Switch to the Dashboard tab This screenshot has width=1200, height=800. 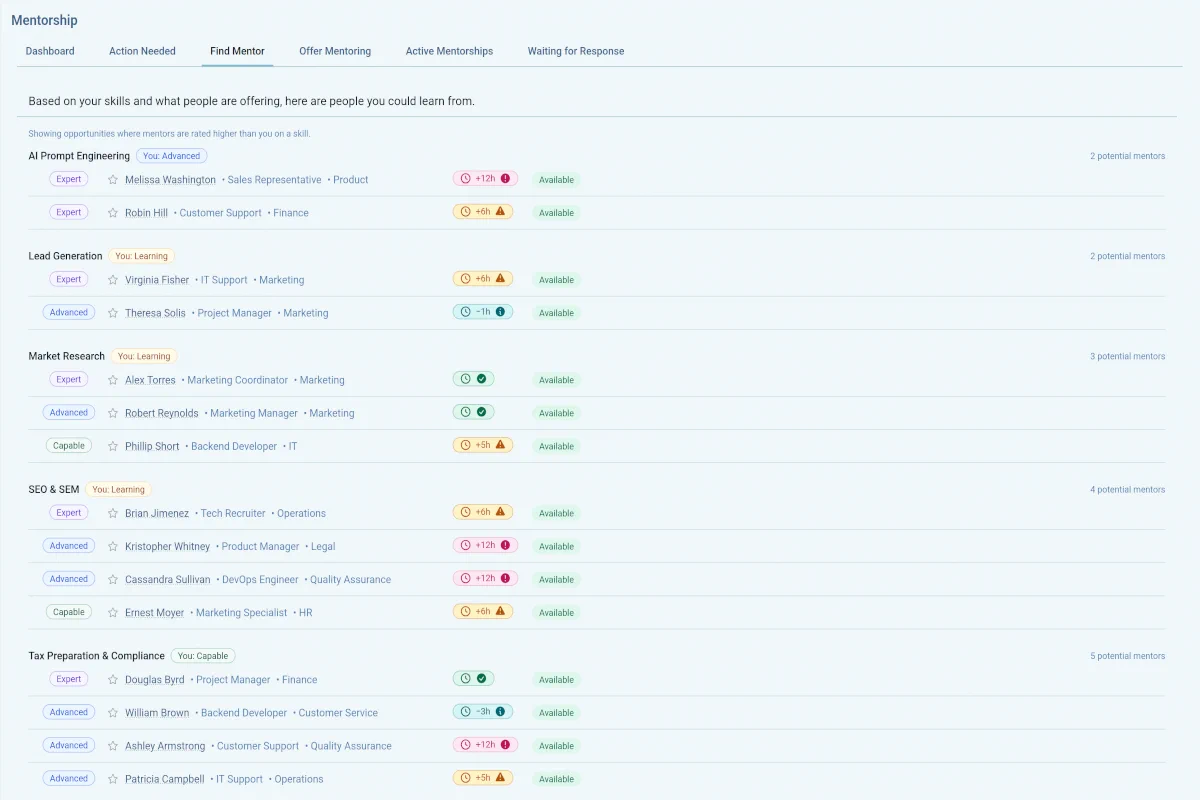(50, 51)
